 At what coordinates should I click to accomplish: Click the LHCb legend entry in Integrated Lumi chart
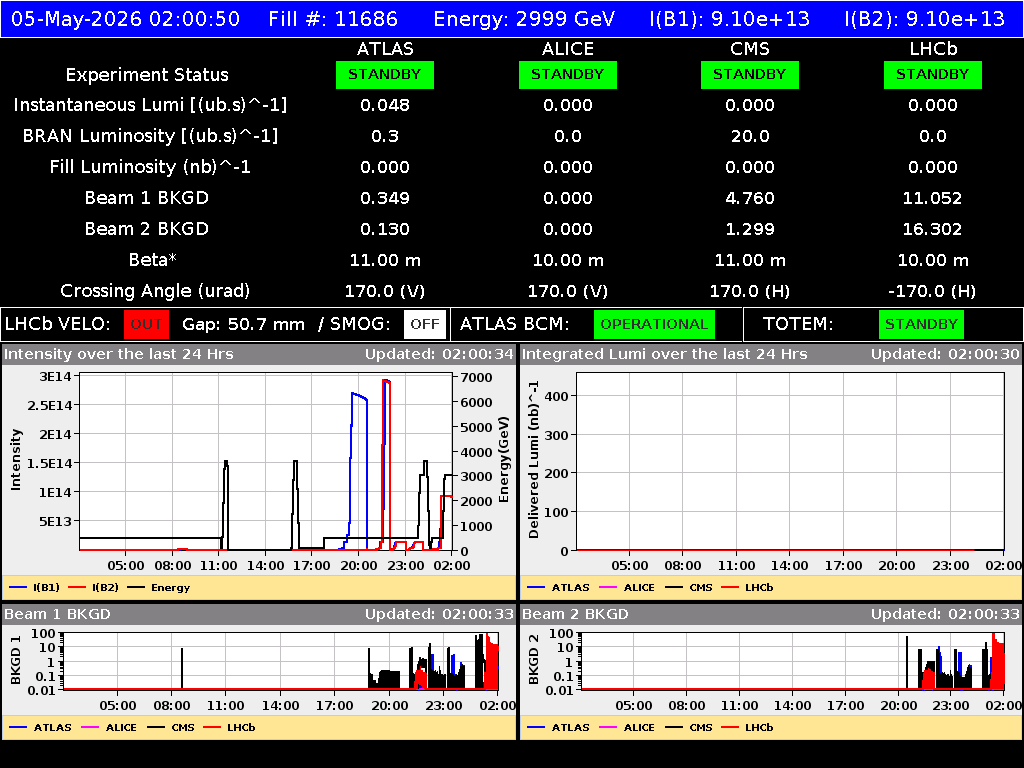coord(748,588)
